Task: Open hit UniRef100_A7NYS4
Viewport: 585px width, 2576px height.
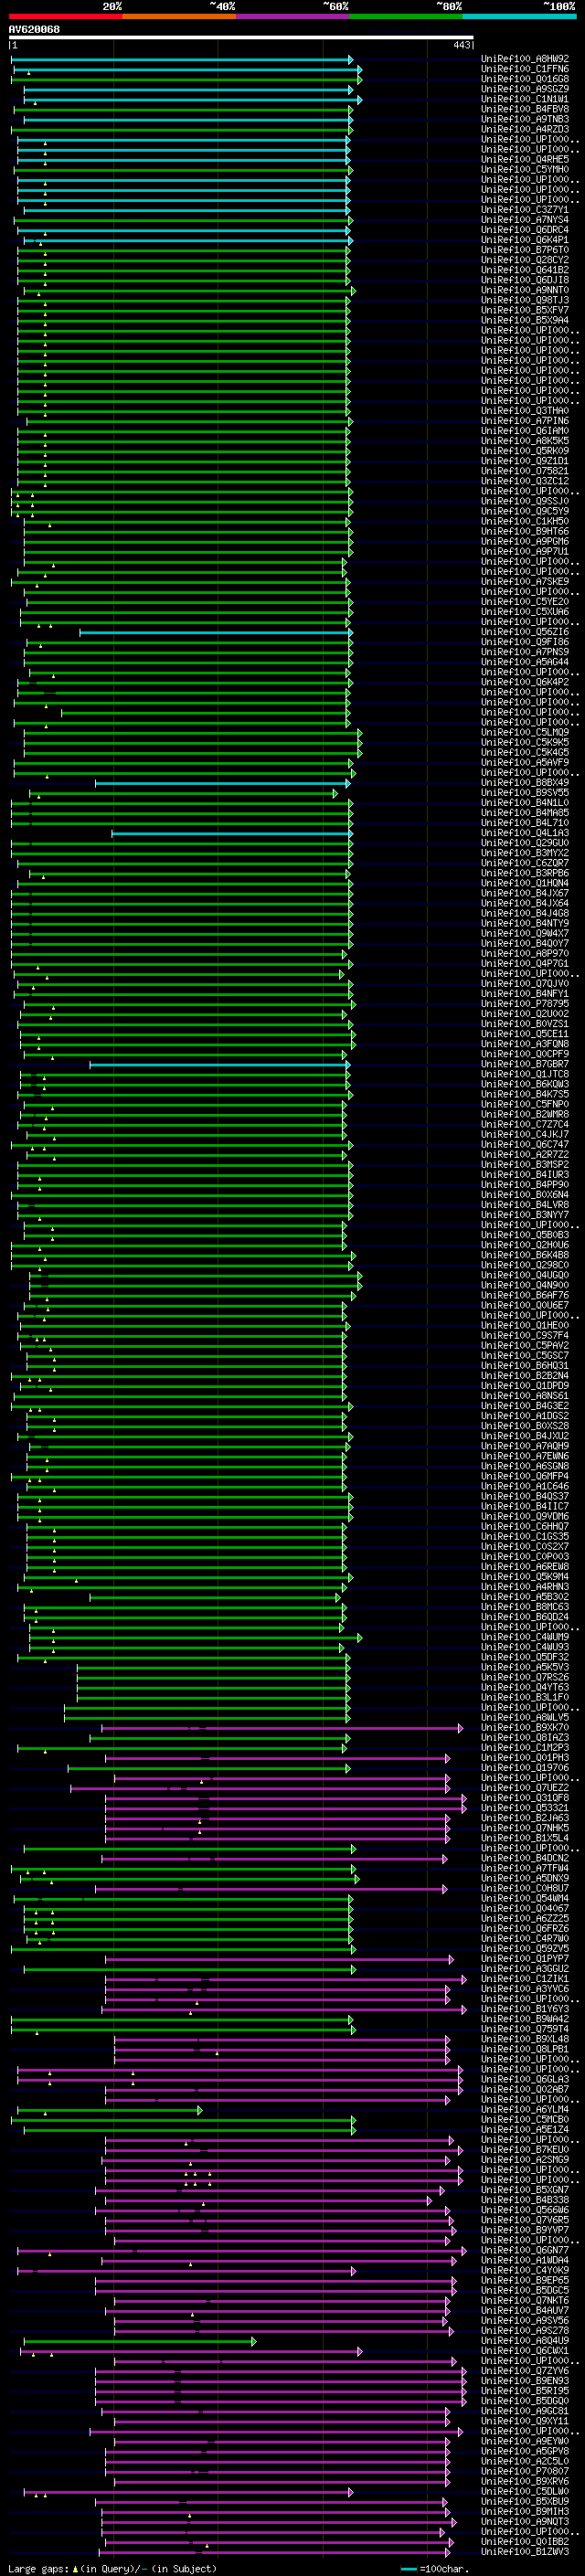Action: click(x=524, y=220)
